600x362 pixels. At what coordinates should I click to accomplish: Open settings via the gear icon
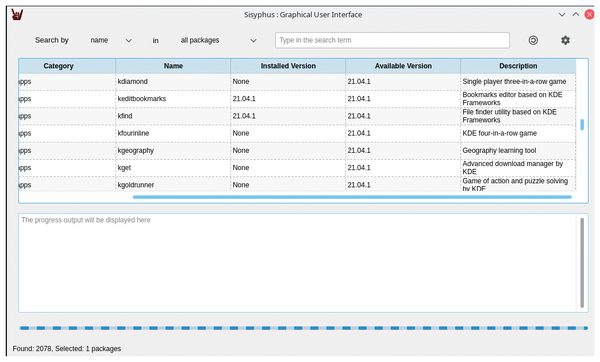pyautogui.click(x=565, y=40)
